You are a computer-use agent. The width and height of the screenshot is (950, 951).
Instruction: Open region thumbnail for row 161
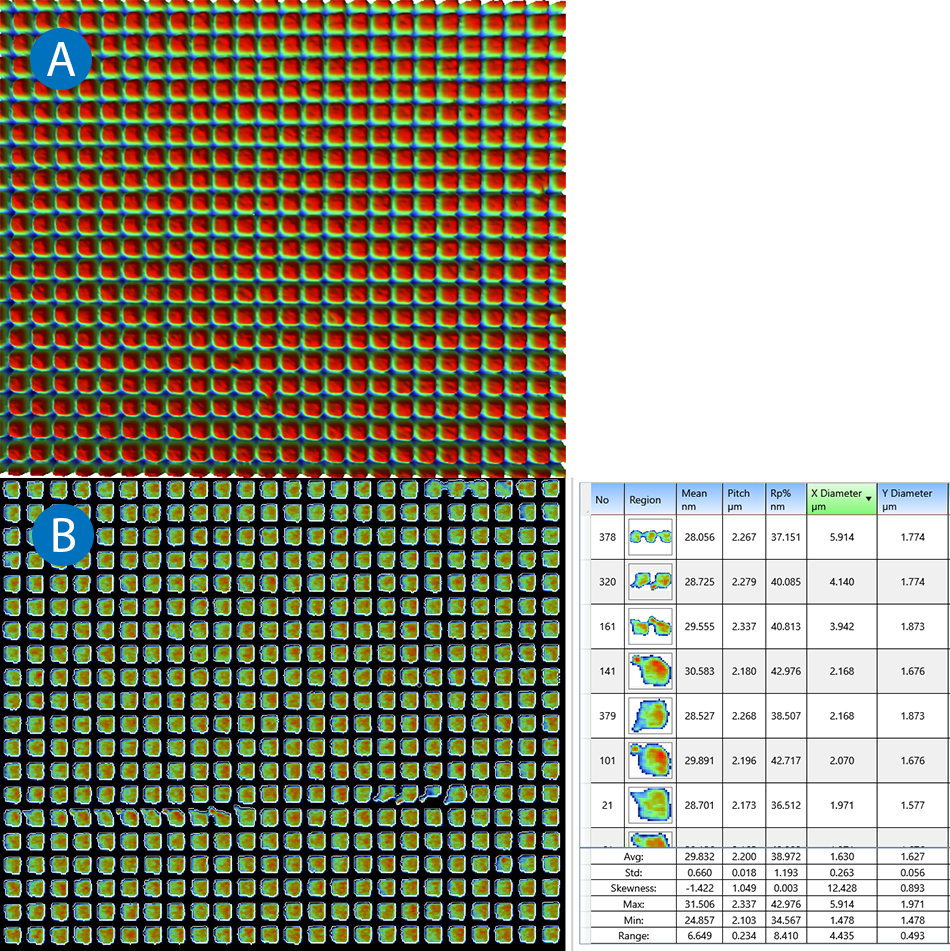click(x=650, y=627)
